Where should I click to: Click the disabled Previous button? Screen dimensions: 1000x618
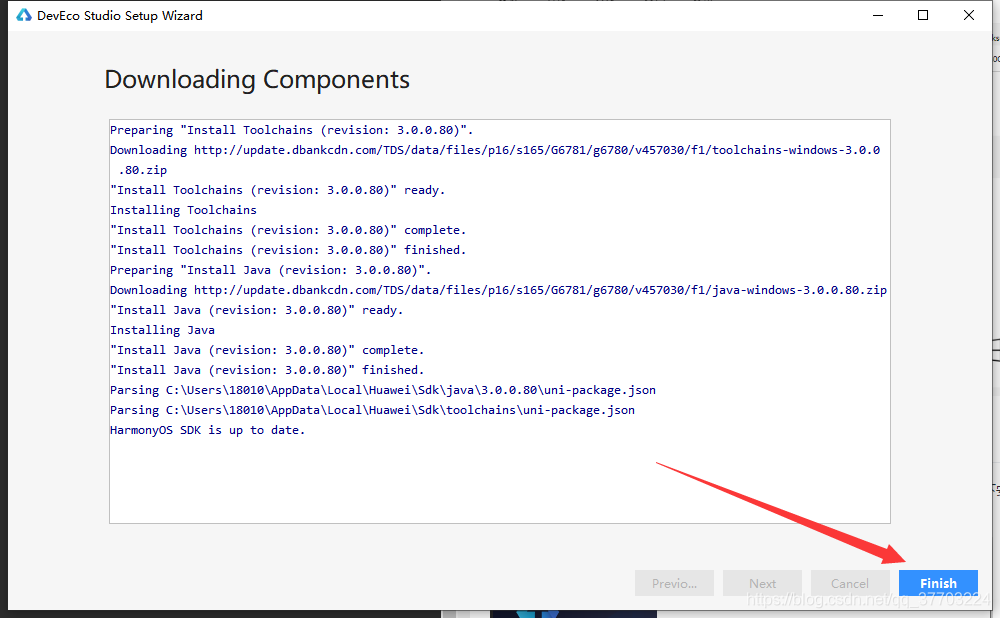pos(674,583)
